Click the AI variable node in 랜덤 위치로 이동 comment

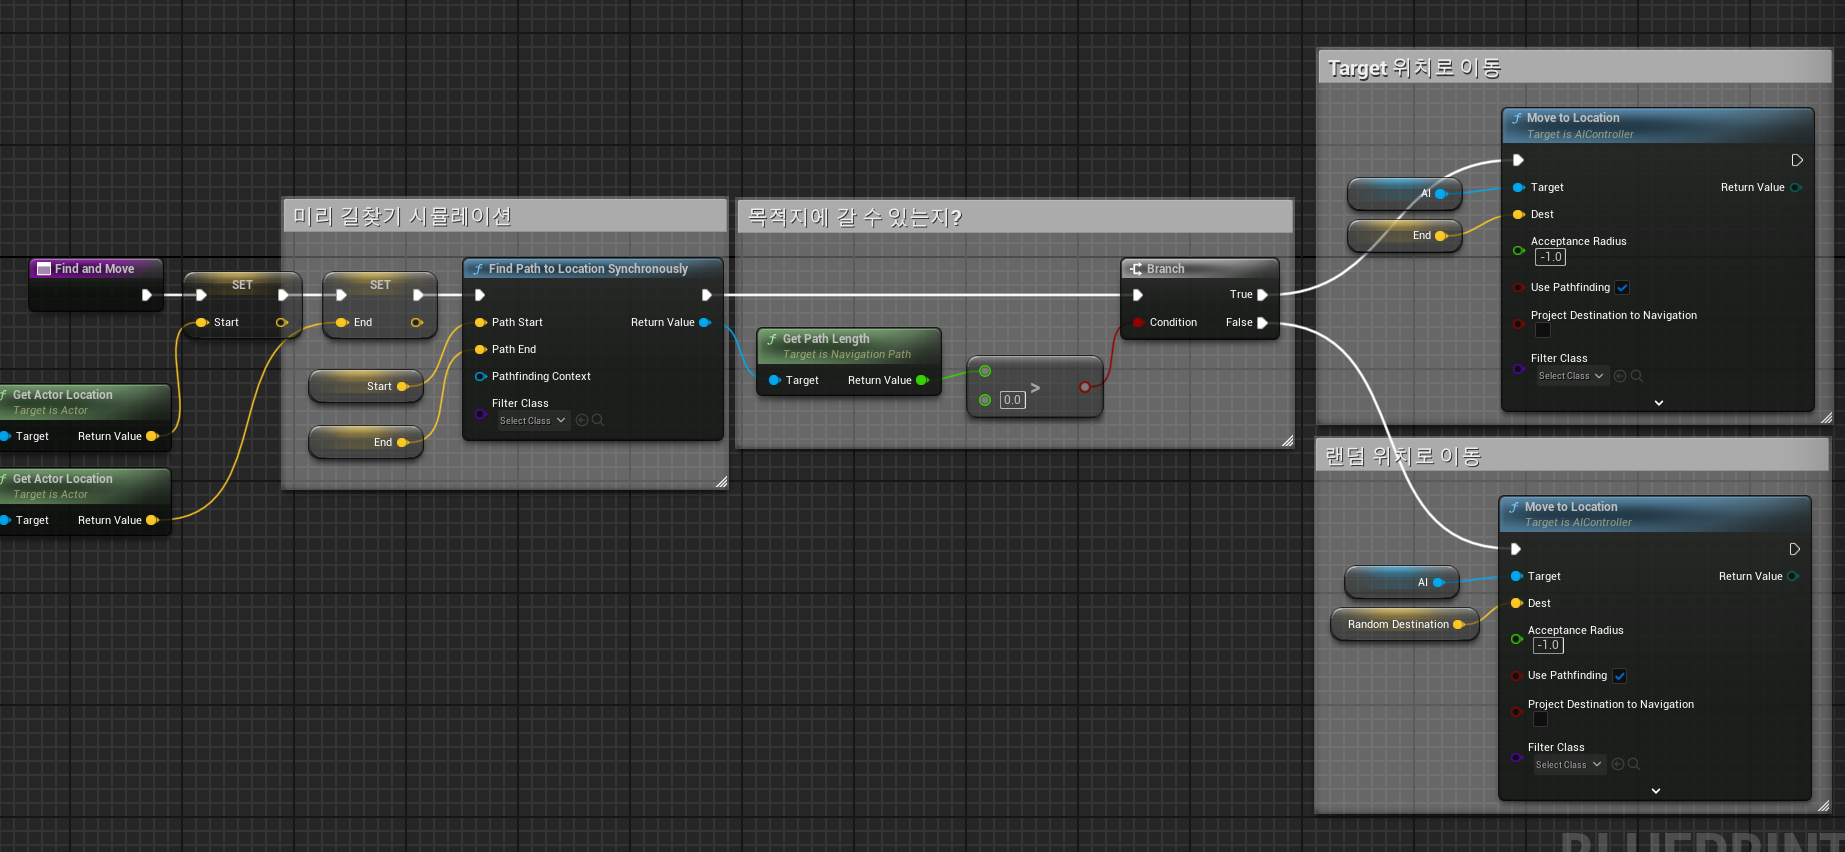tap(1402, 582)
